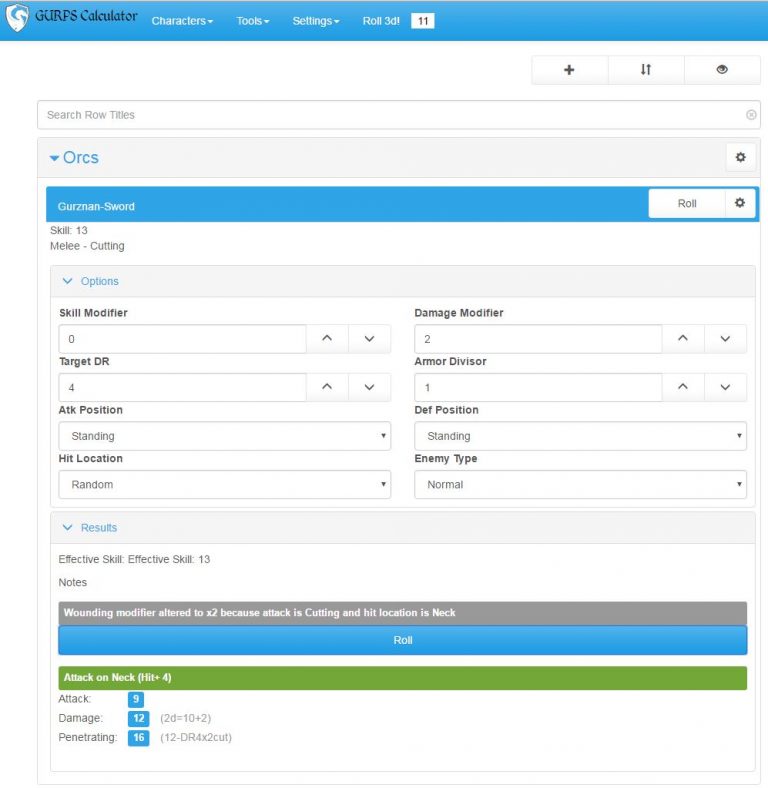Increase Damage Modifier with up arrow

point(683,339)
